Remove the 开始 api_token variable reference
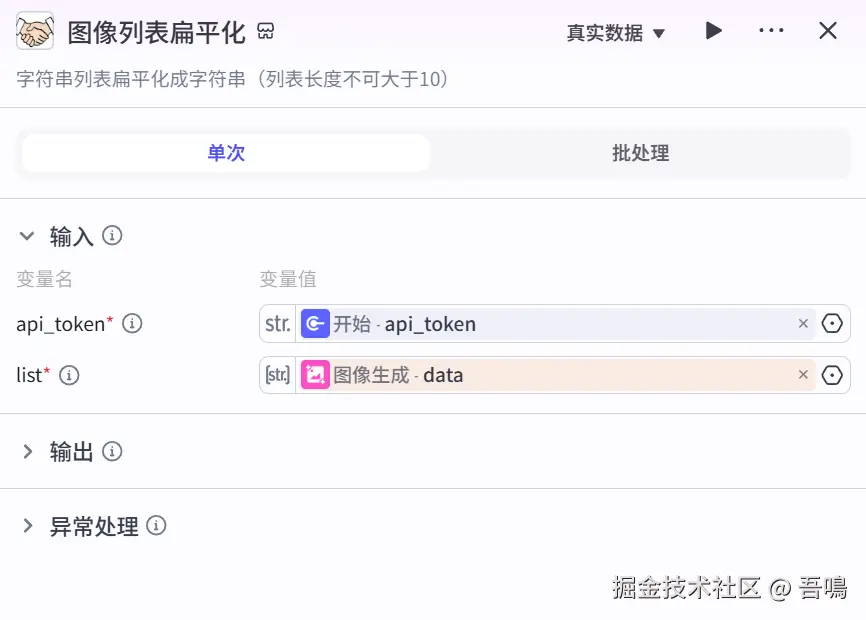Viewport: 866px width, 620px height. point(803,324)
